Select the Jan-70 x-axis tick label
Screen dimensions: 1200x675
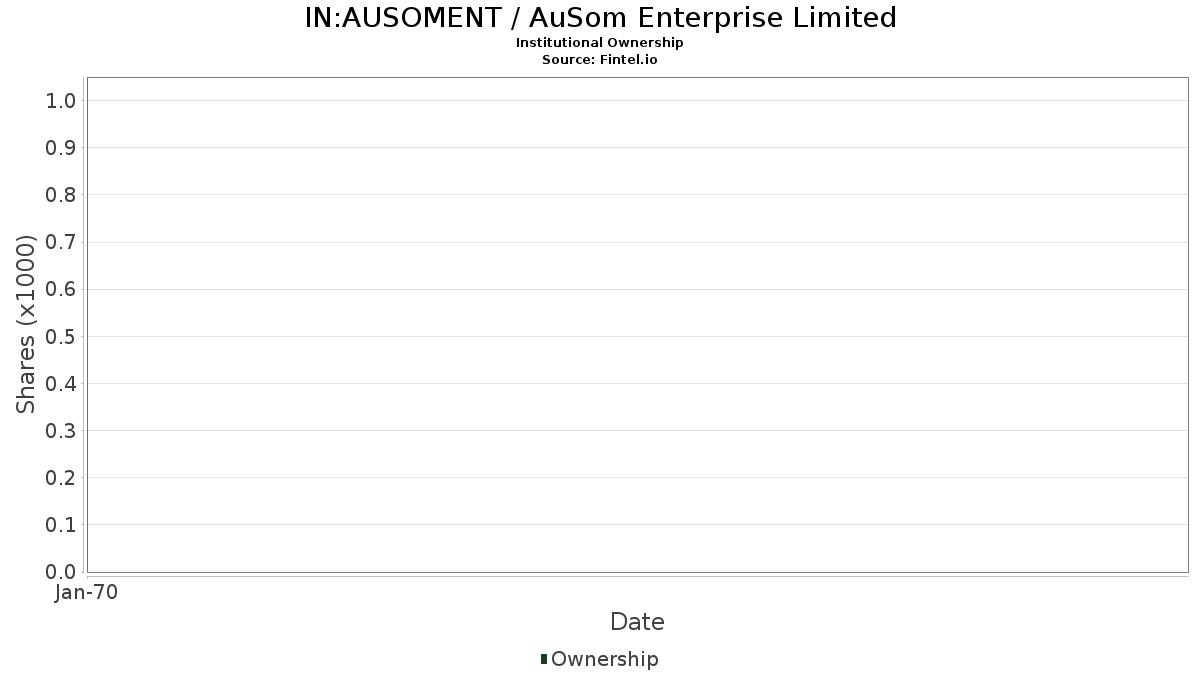87,593
